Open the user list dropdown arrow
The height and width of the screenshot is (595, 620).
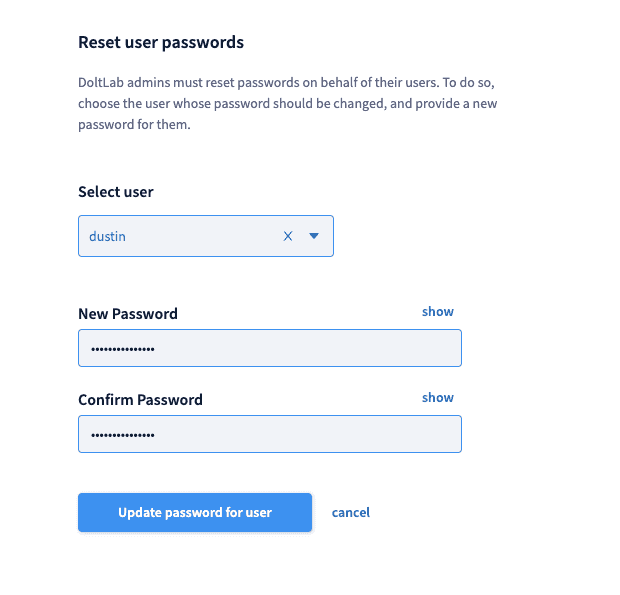(314, 236)
